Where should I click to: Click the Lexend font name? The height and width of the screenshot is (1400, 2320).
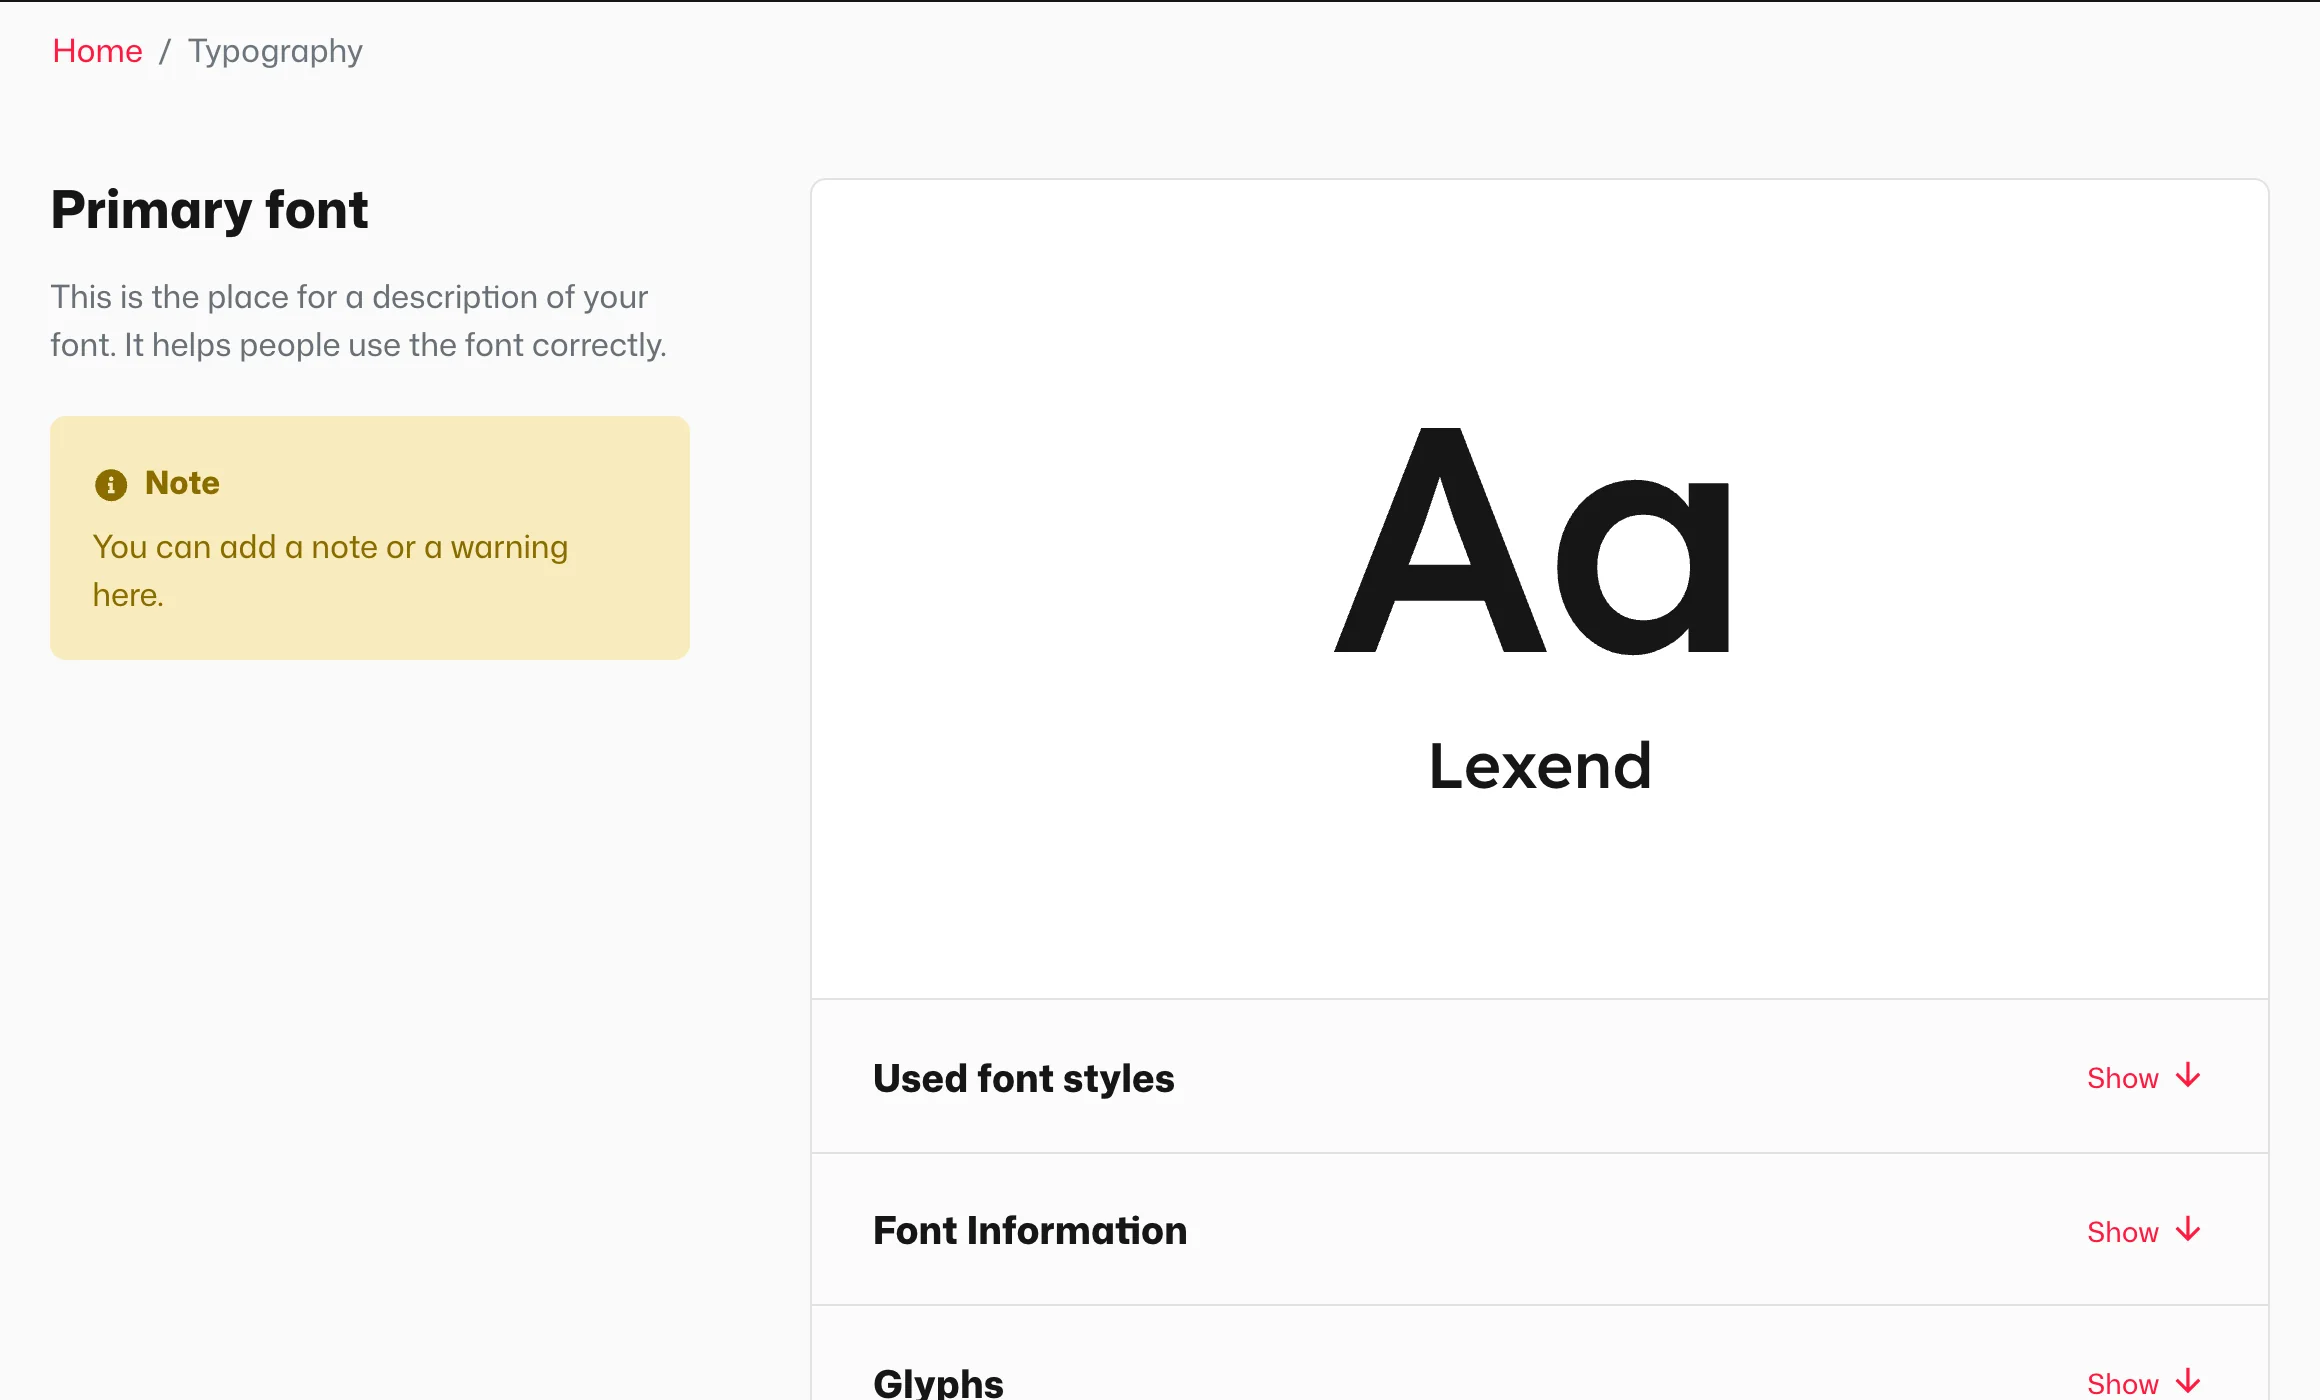pos(1540,766)
